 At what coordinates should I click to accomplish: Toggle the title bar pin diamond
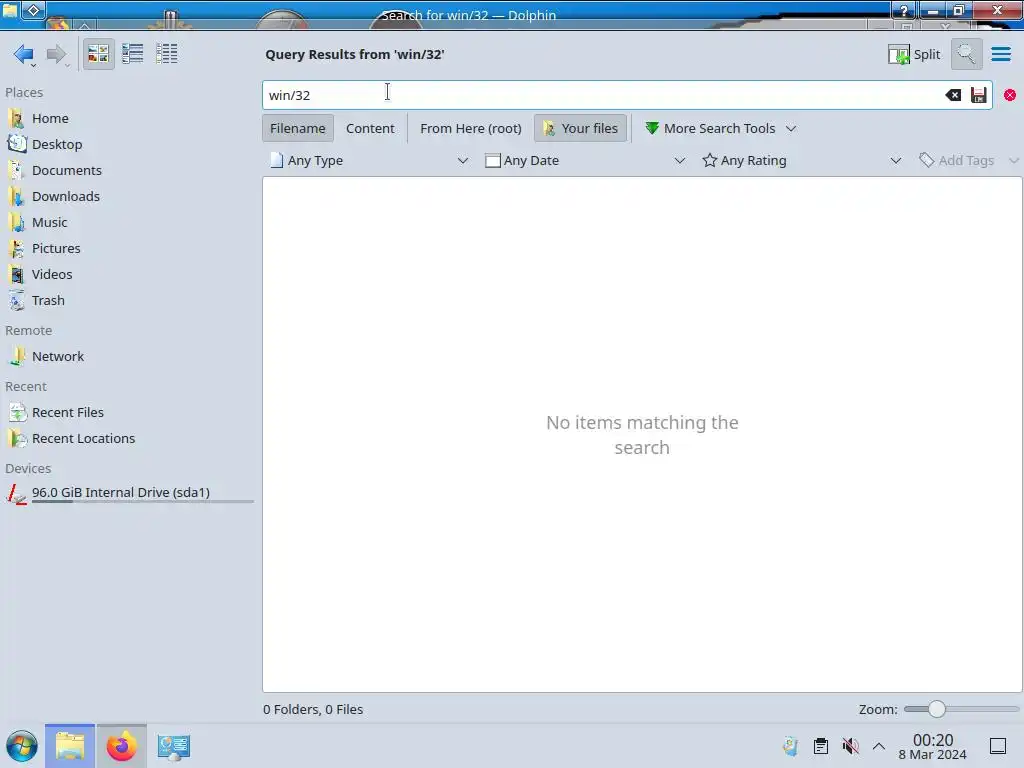(x=34, y=10)
